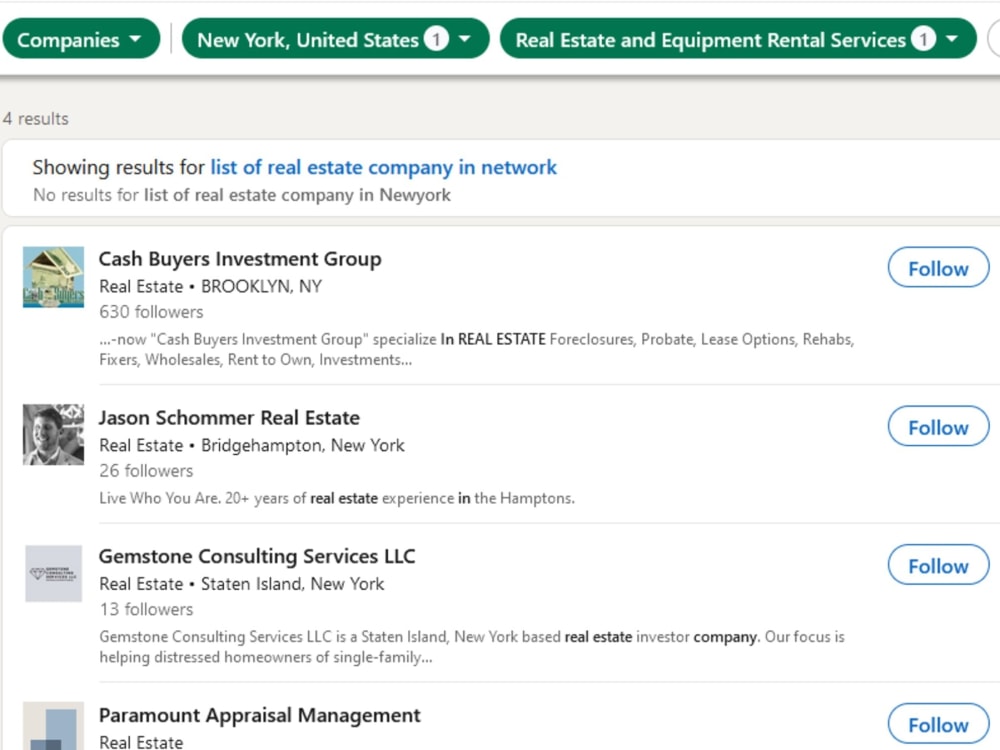Viewport: 1000px width, 750px height.
Task: Open Cash Buyers Investment Group company title
Action: point(240,259)
